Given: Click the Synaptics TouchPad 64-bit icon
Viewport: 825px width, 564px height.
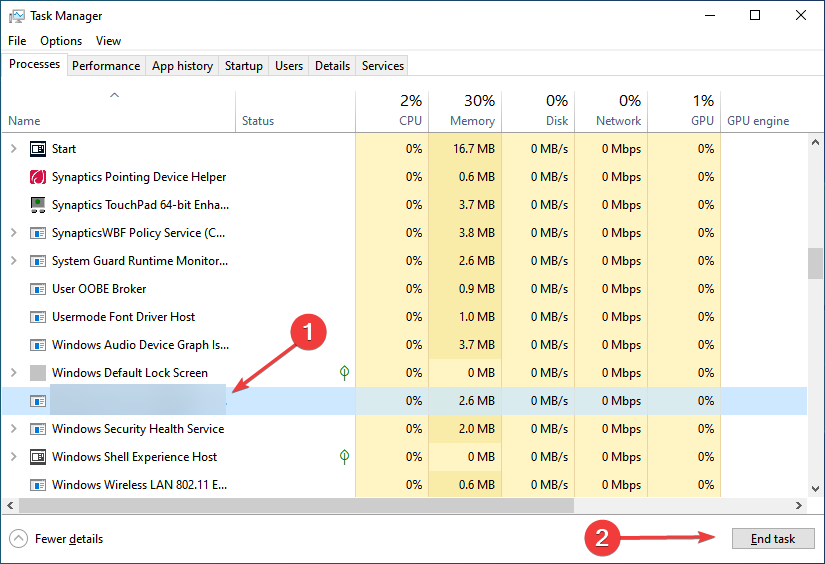Looking at the screenshot, I should coord(38,205).
